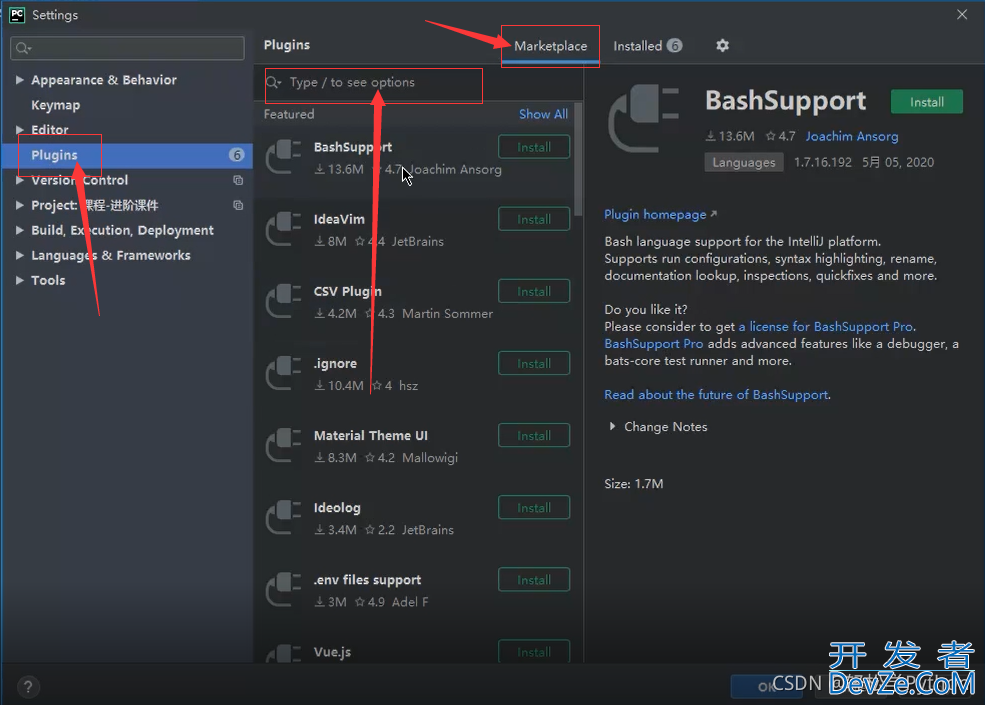Select Keymap in settings tree
Screen dimensions: 985x705
click(x=55, y=105)
